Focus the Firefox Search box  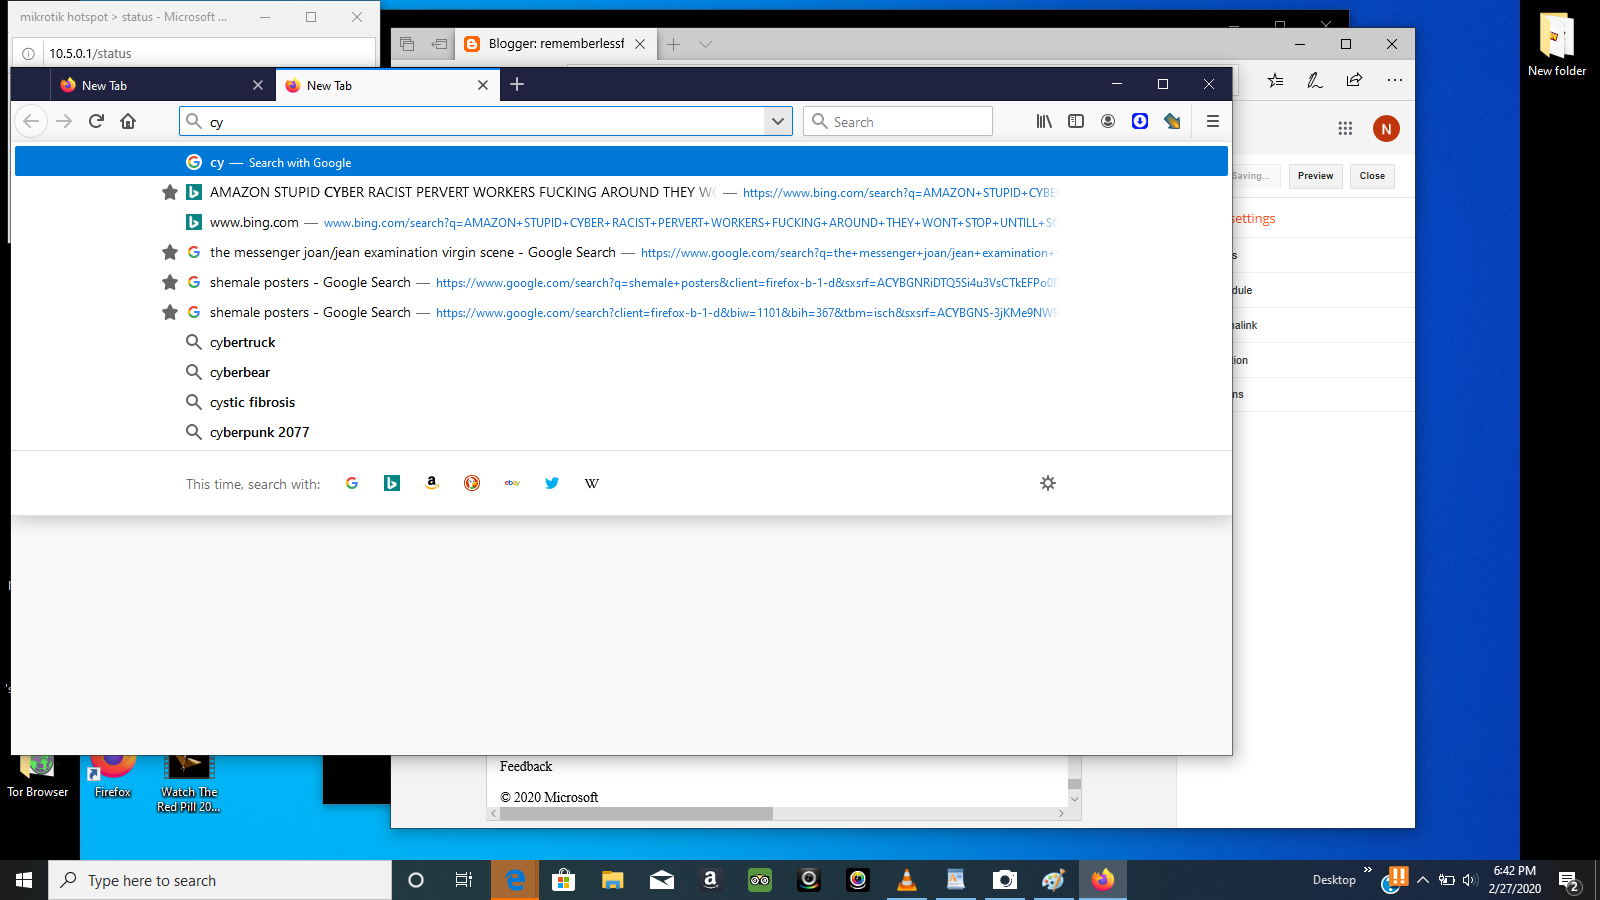898,121
